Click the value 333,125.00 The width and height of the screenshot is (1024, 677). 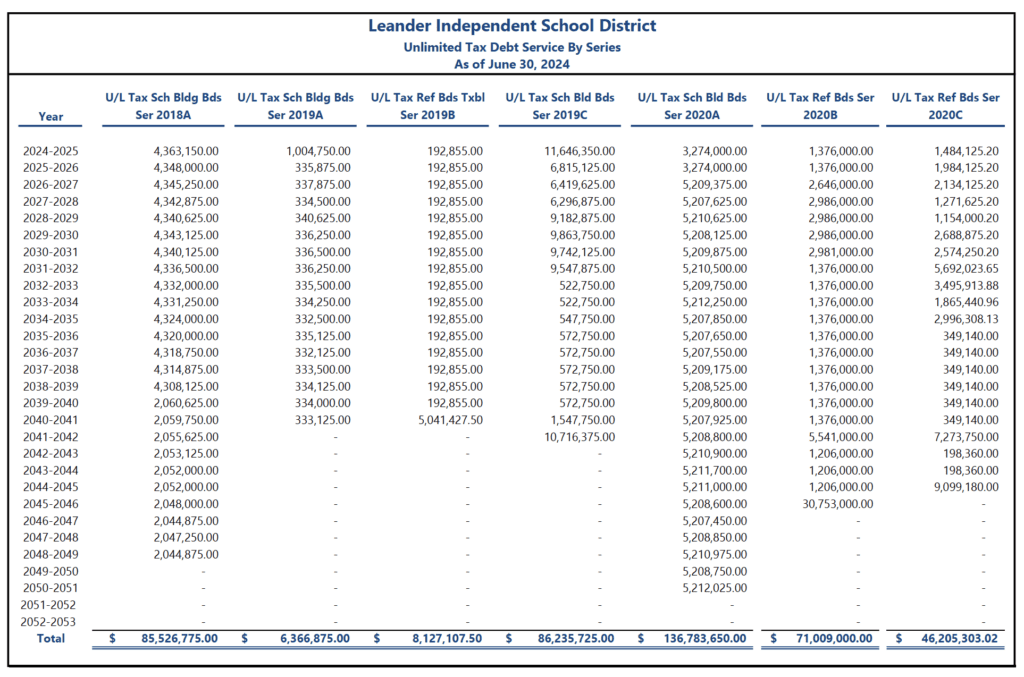pyautogui.click(x=323, y=420)
